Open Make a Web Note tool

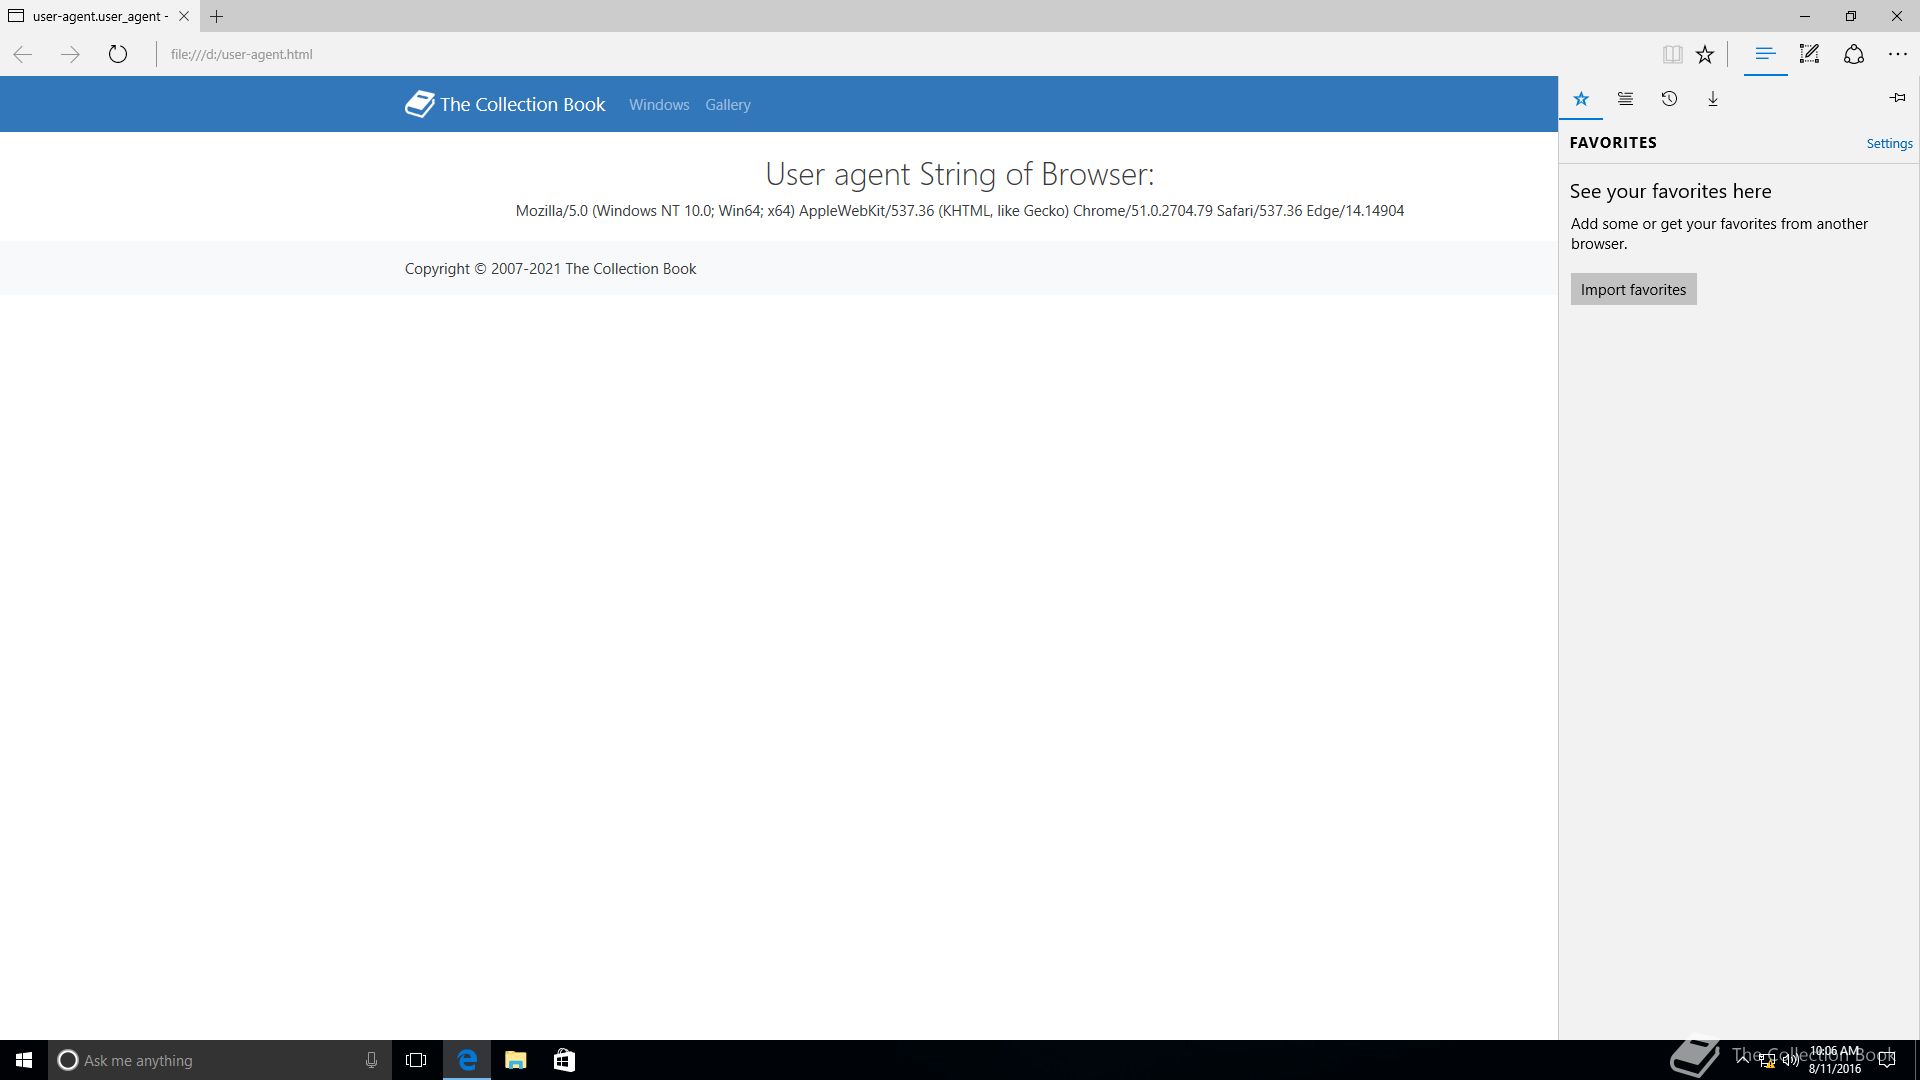(x=1809, y=54)
